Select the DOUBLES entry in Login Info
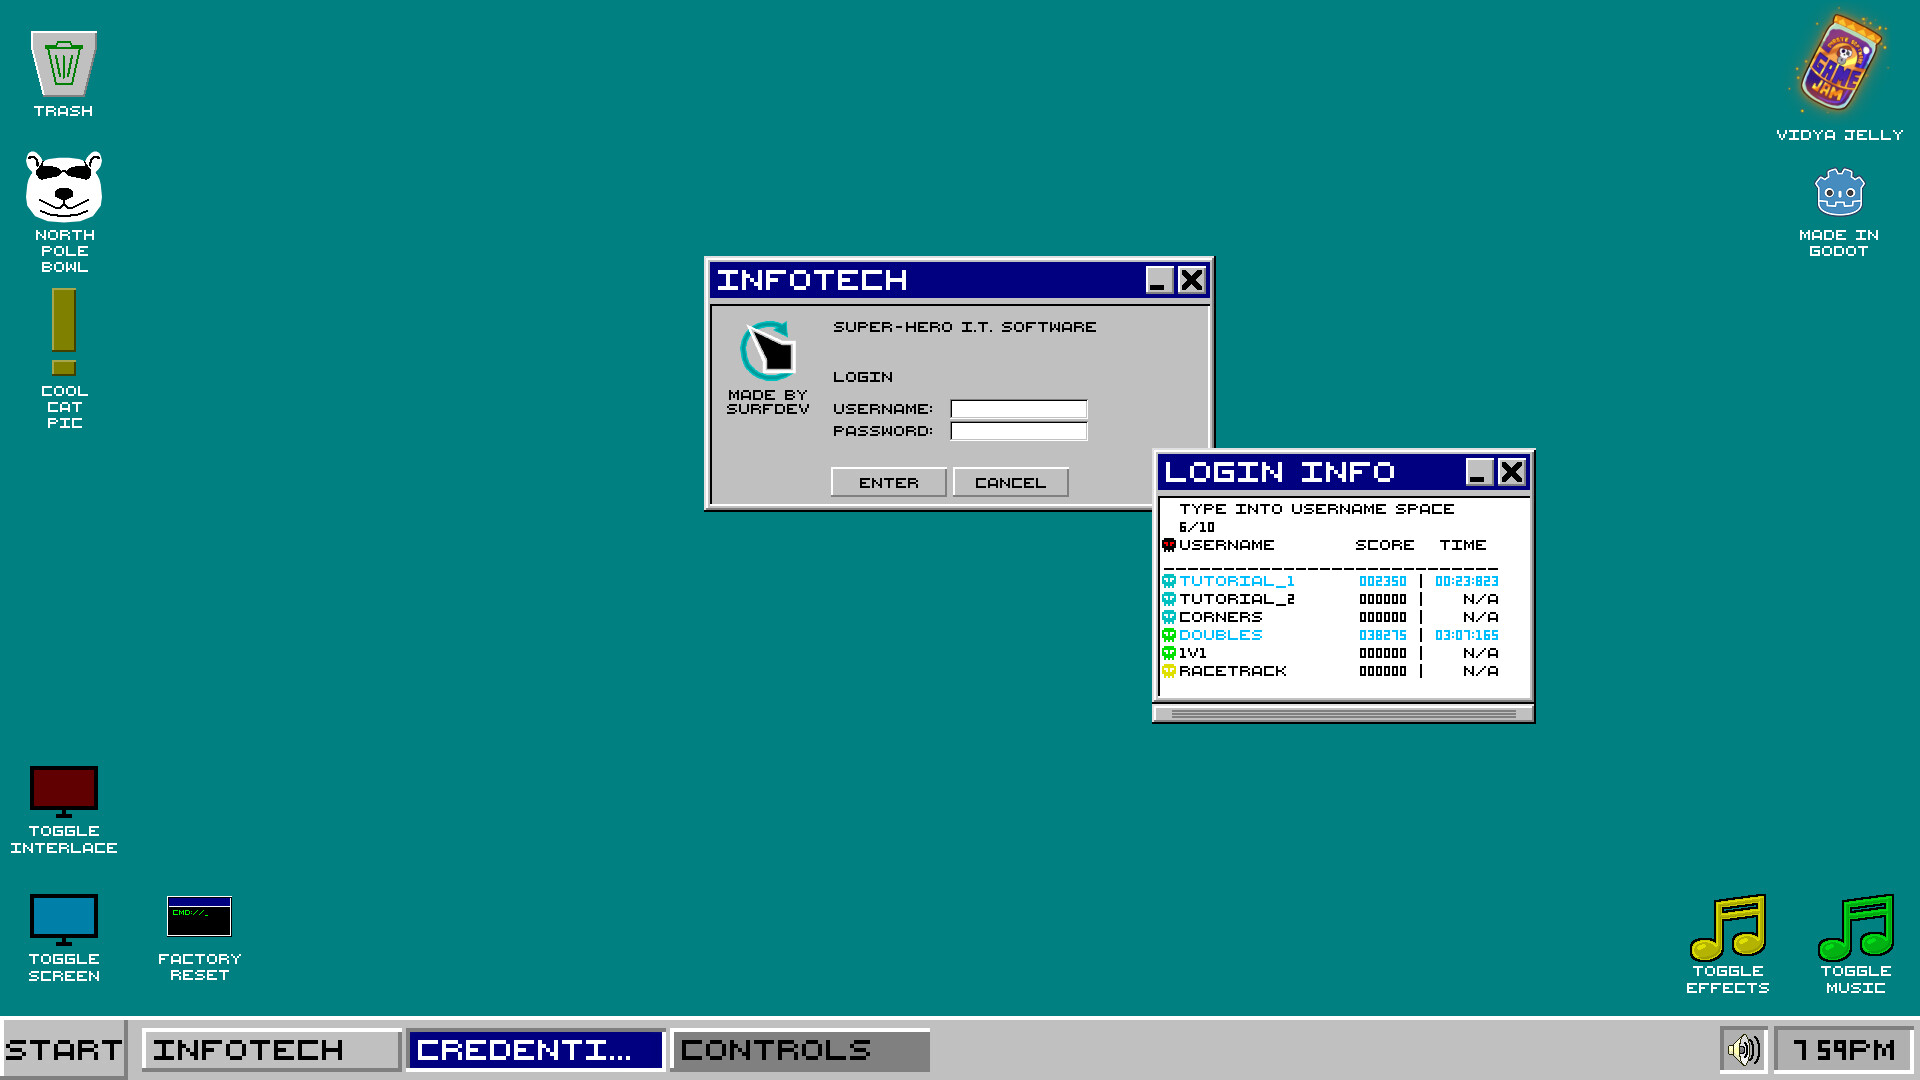This screenshot has width=1920, height=1080. click(1222, 634)
